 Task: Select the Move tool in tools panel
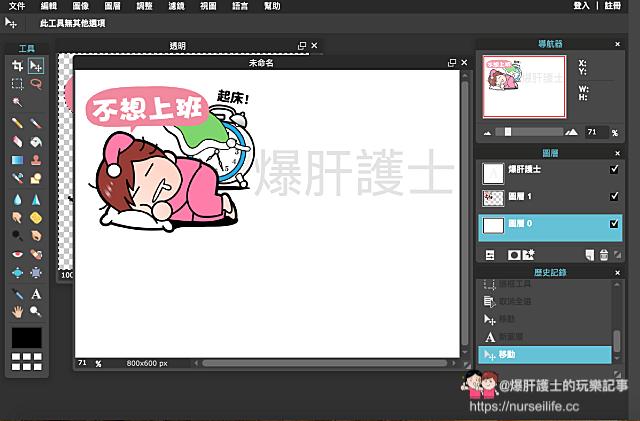click(x=36, y=65)
